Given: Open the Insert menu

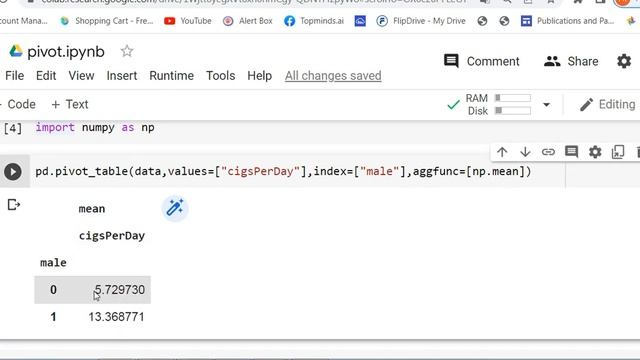Looking at the screenshot, I should coord(122,76).
